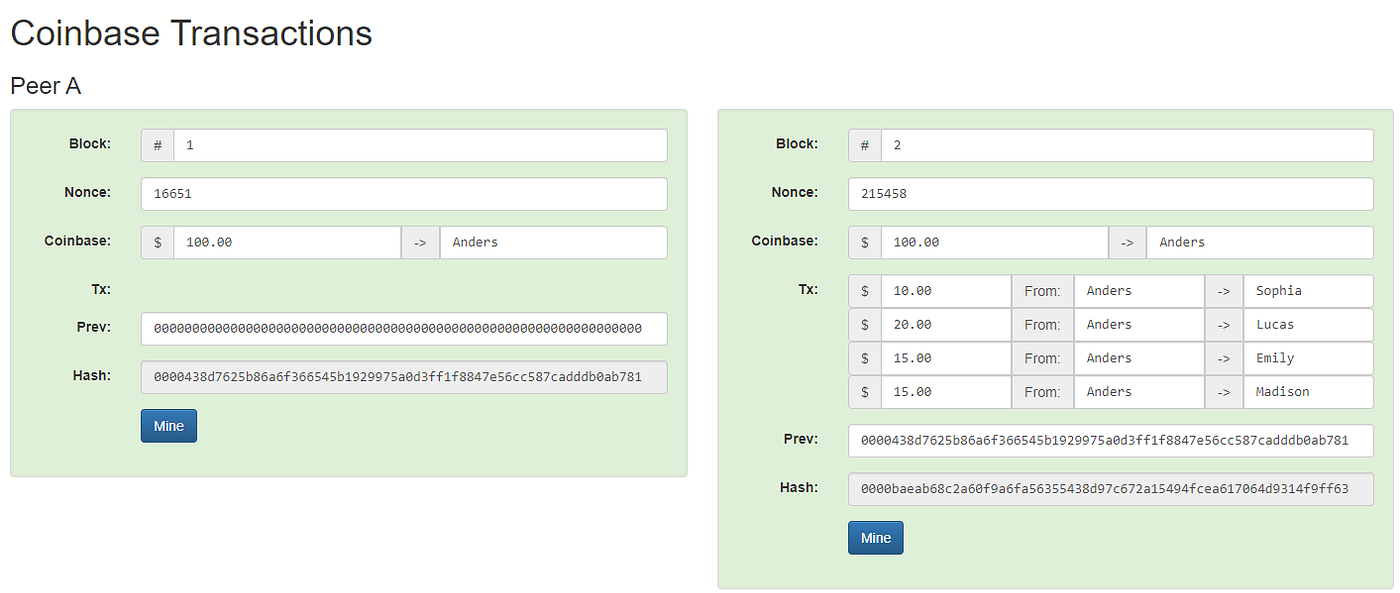Viewport: 1400px width, 593px height.
Task: Click the Tx: label in Block 2
Action: coord(808,289)
